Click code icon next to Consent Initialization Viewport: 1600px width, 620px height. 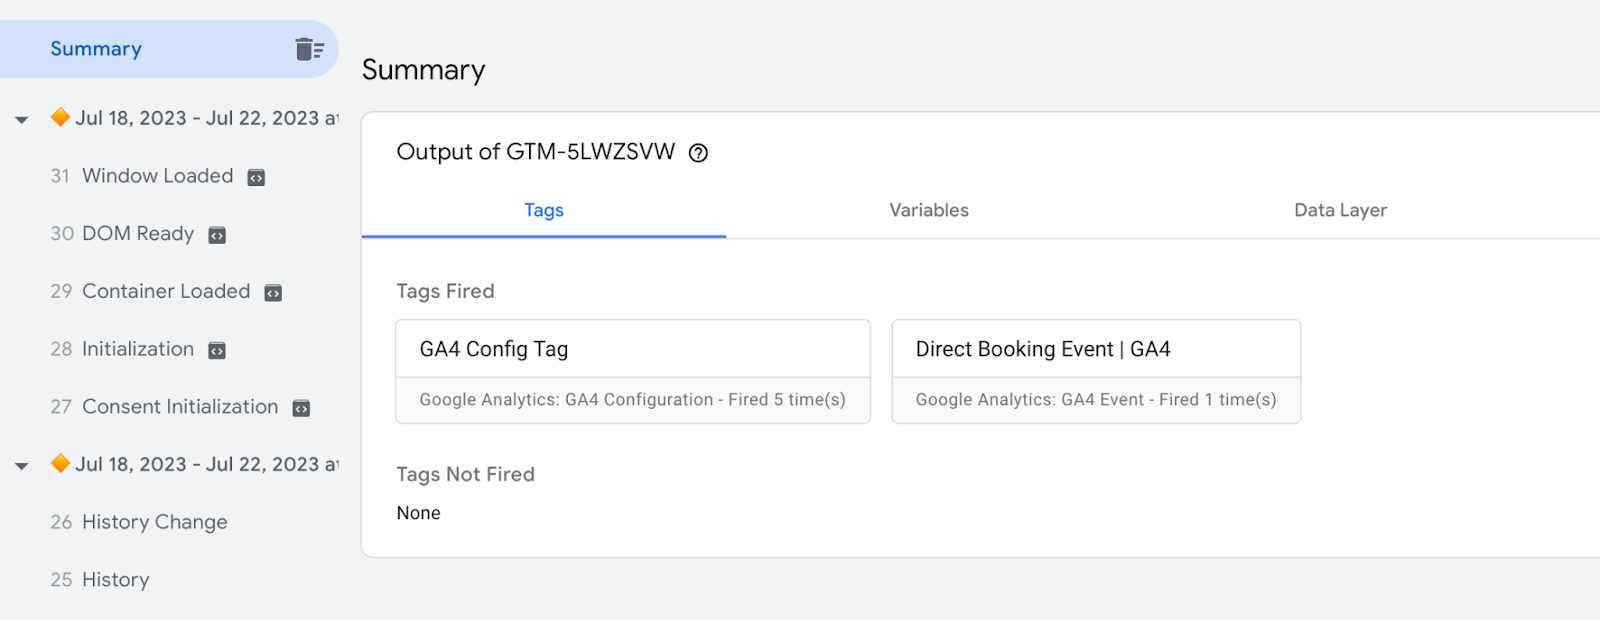[301, 408]
